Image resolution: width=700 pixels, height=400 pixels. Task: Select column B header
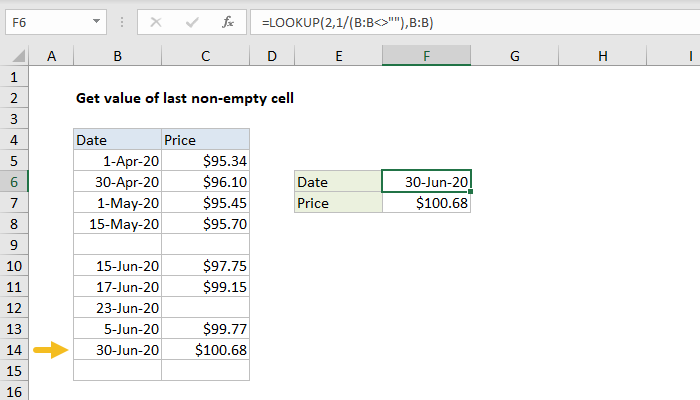117,56
